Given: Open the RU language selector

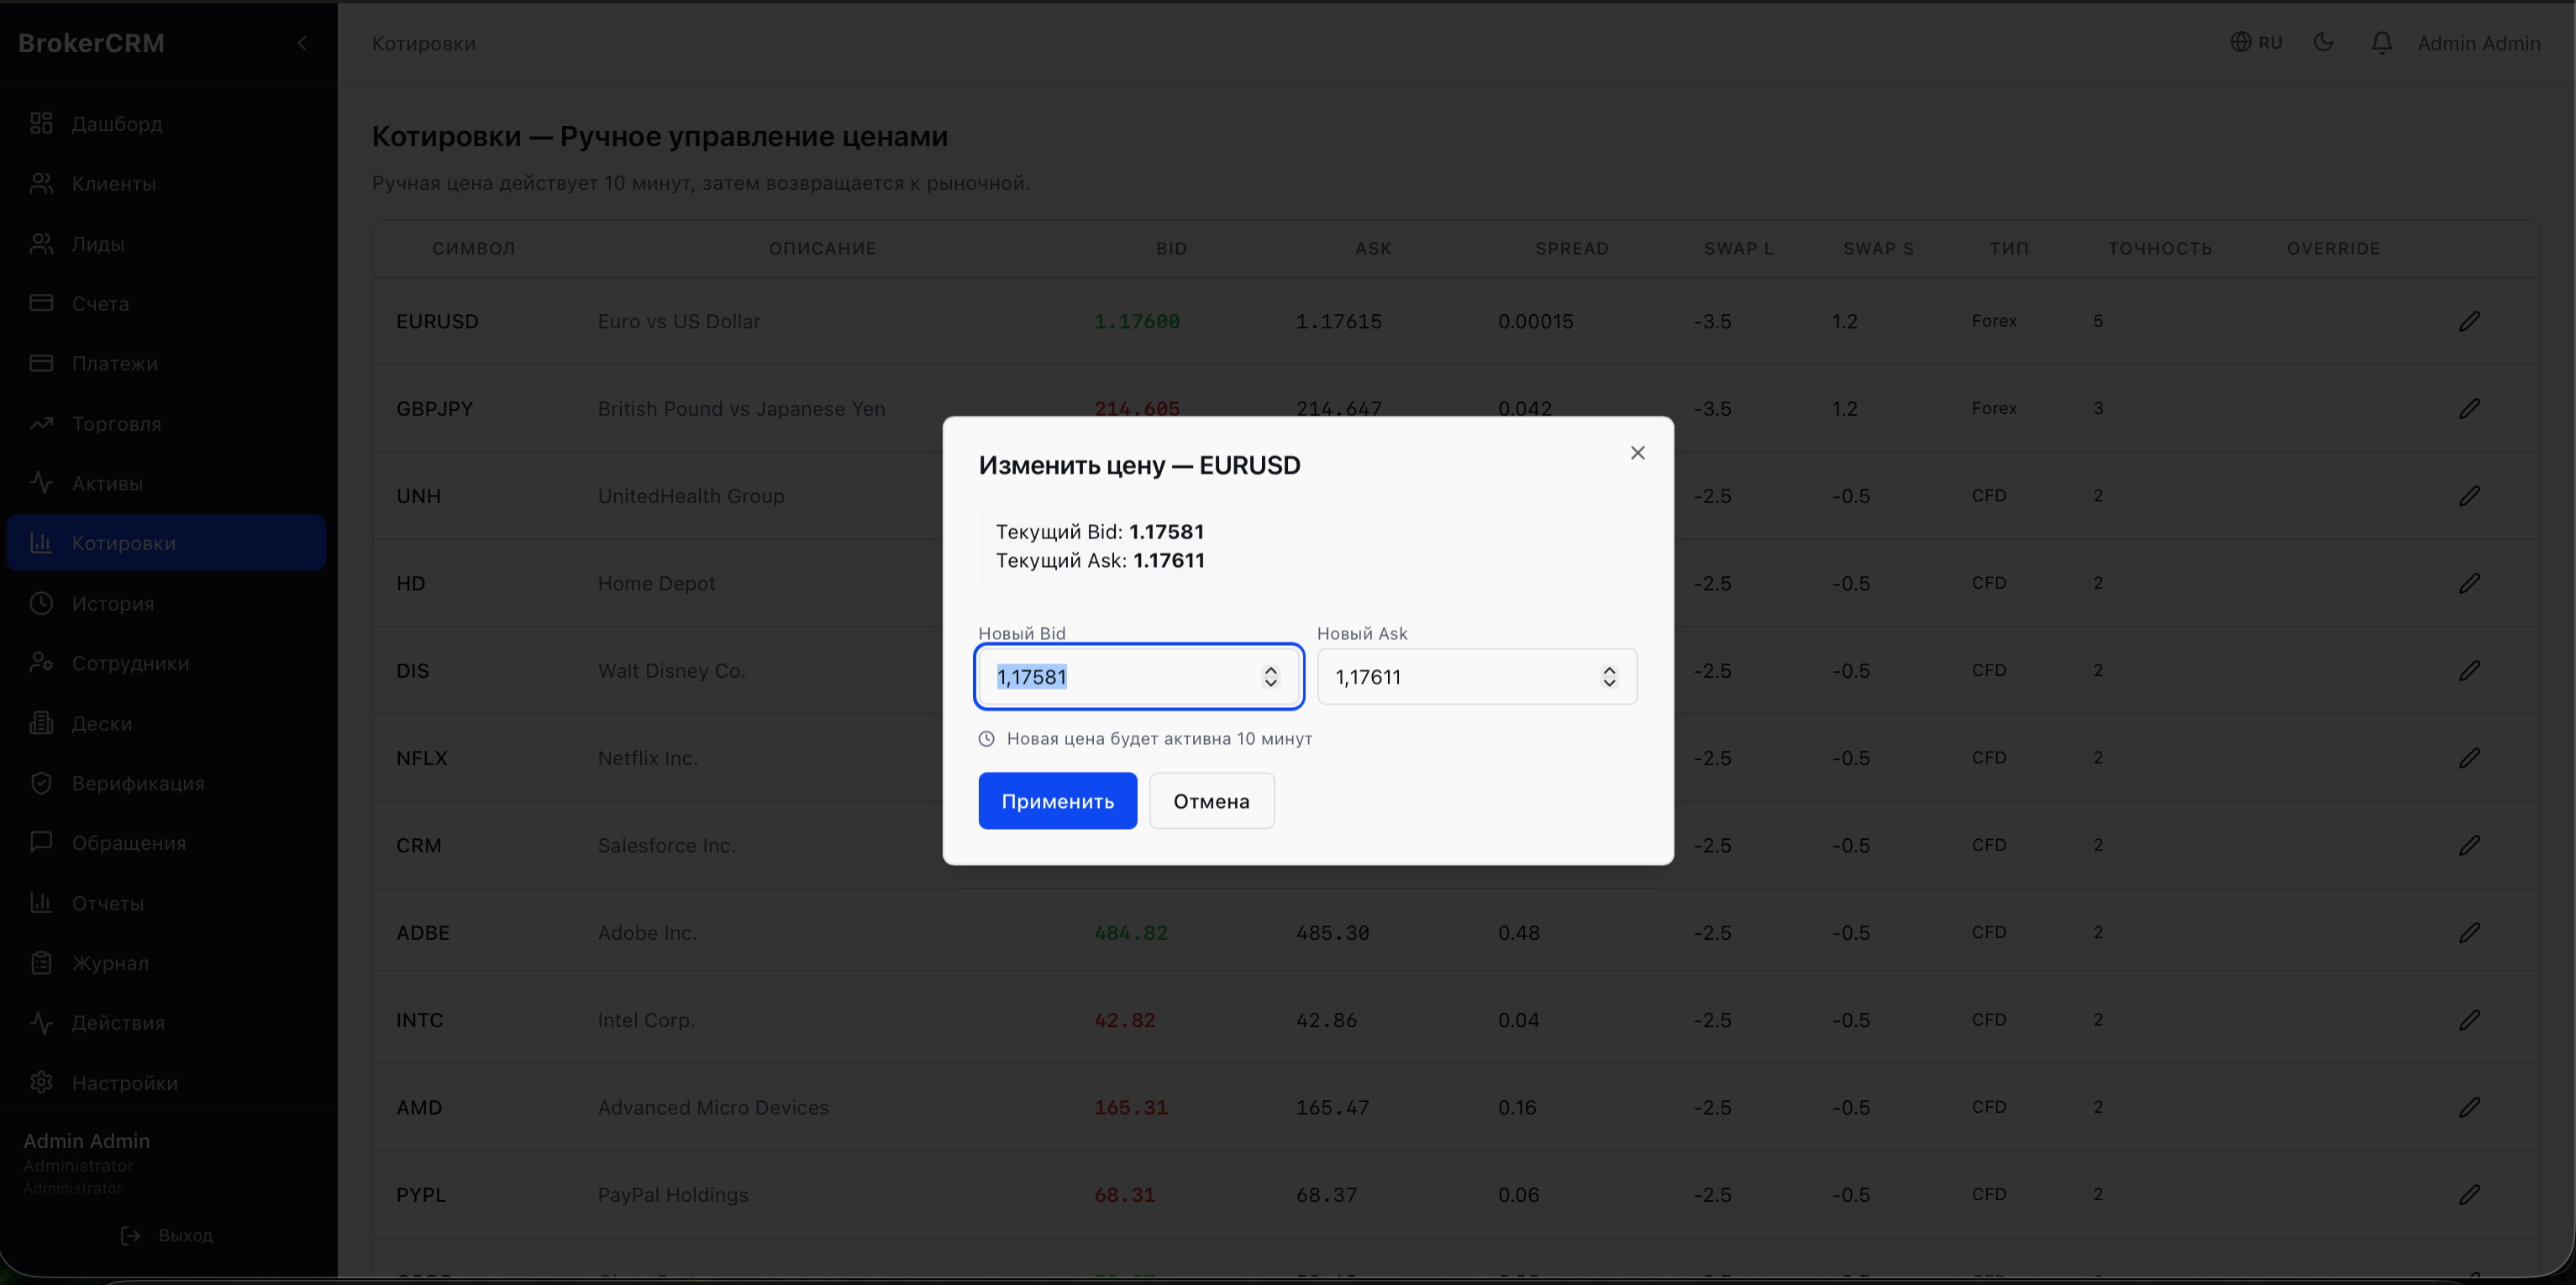Looking at the screenshot, I should [x=2256, y=42].
